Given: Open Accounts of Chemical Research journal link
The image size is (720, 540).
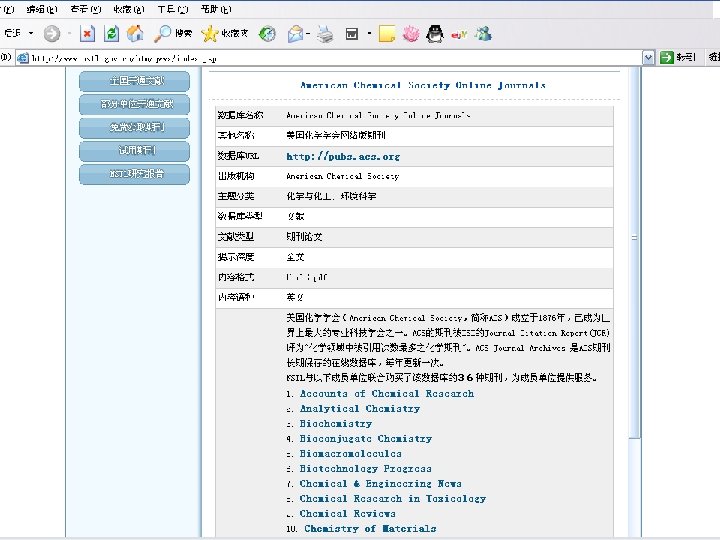Looking at the screenshot, I should click(387, 394).
